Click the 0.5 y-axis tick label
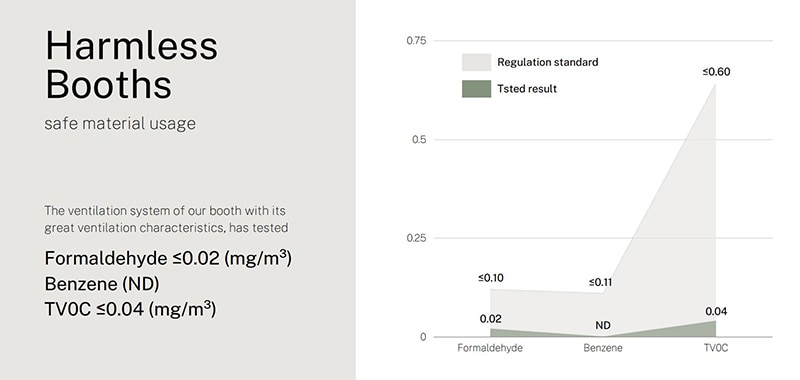Screen dimensions: 800x380 pyautogui.click(x=419, y=139)
